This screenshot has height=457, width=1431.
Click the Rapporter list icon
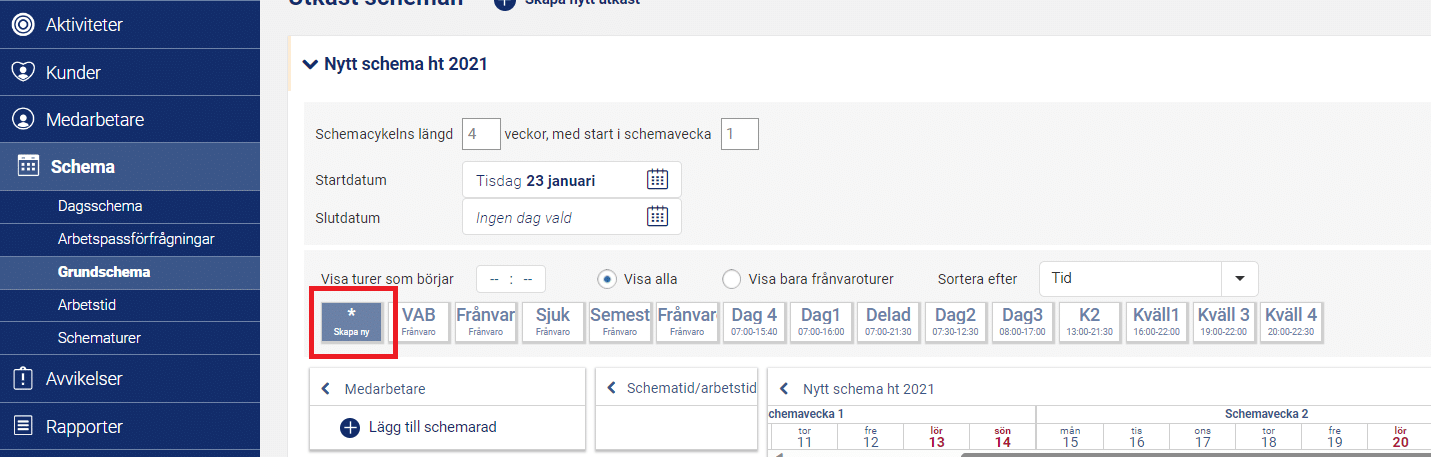coord(23,426)
